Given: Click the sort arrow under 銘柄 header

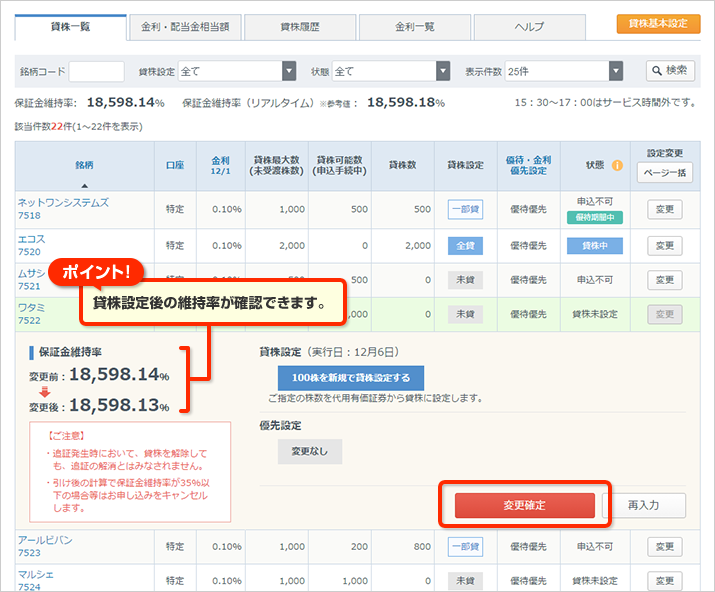Looking at the screenshot, I should pyautogui.click(x=84, y=185).
